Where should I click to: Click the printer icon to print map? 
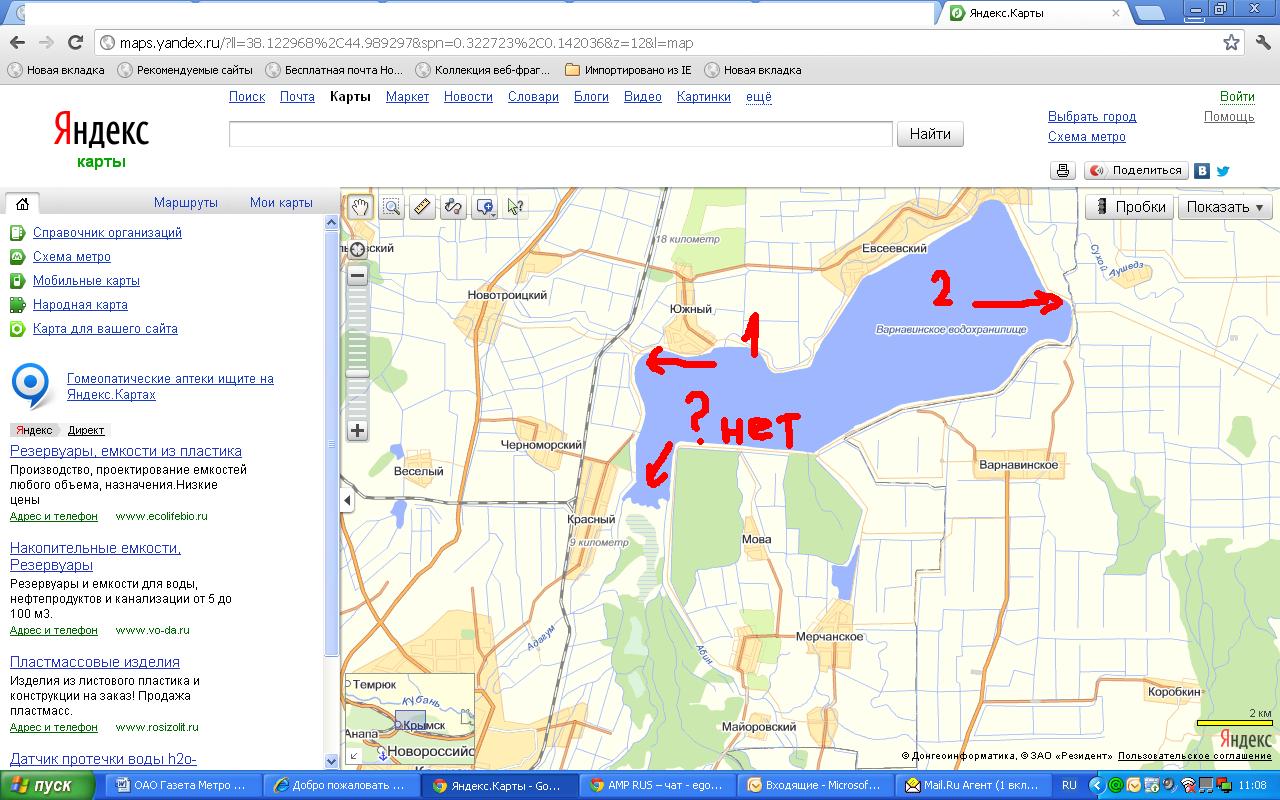click(x=1063, y=171)
